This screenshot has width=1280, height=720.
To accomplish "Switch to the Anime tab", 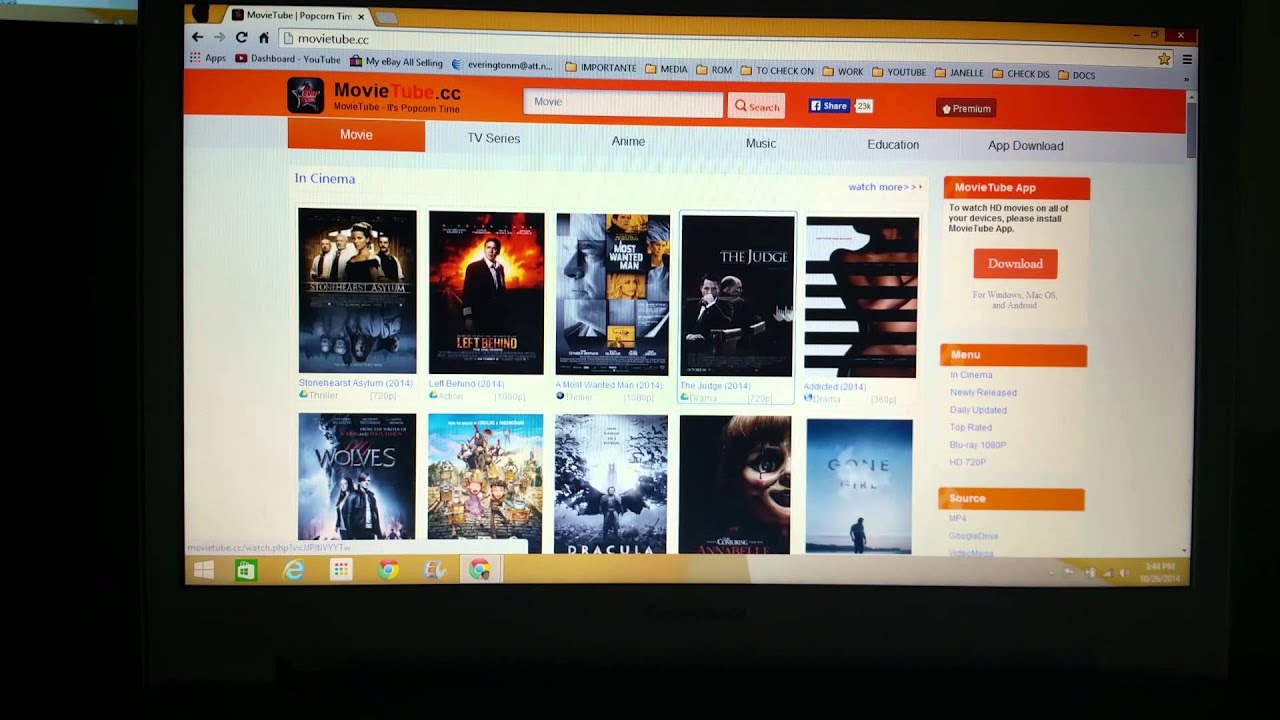I will (x=628, y=141).
